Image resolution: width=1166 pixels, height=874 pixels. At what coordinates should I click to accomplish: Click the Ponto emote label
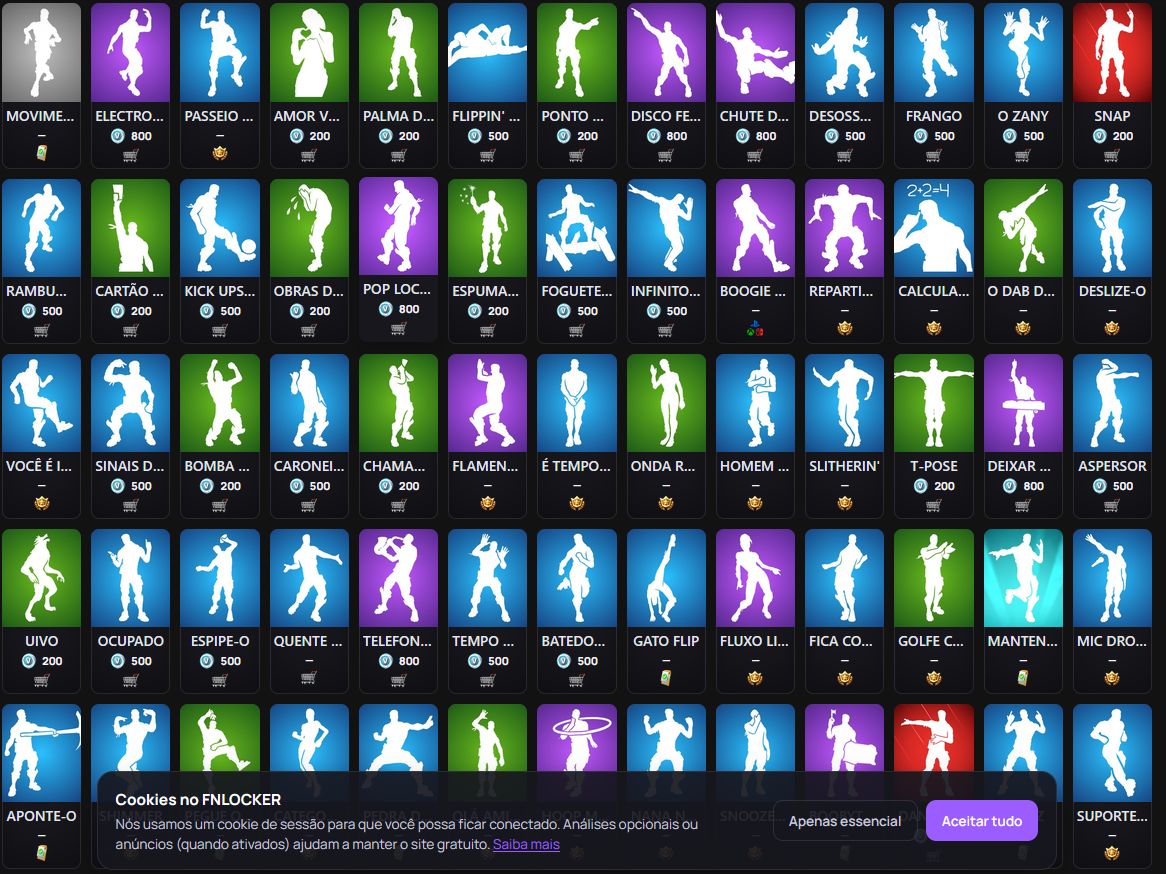click(x=572, y=116)
